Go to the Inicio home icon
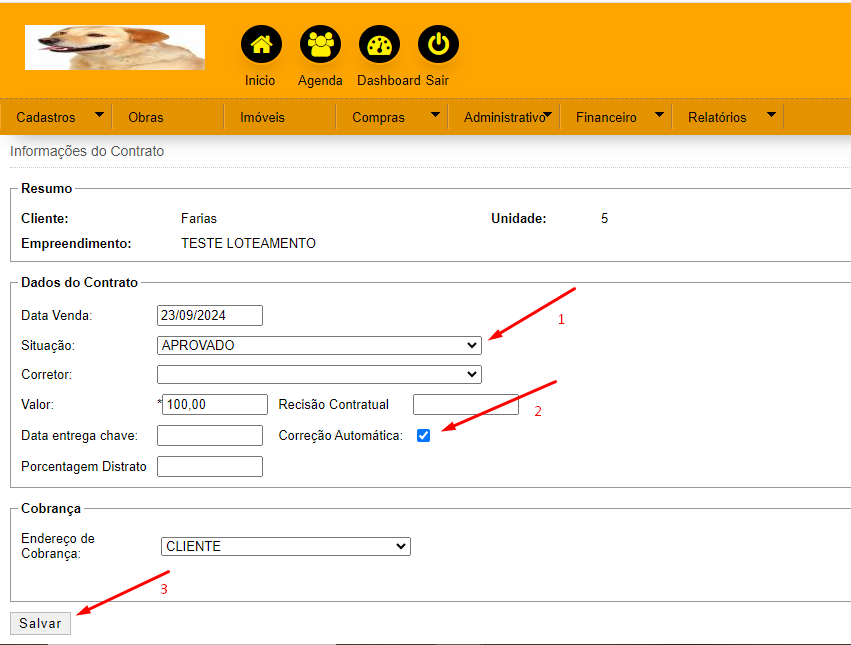Image resolution: width=851 pixels, height=645 pixels. point(261,45)
